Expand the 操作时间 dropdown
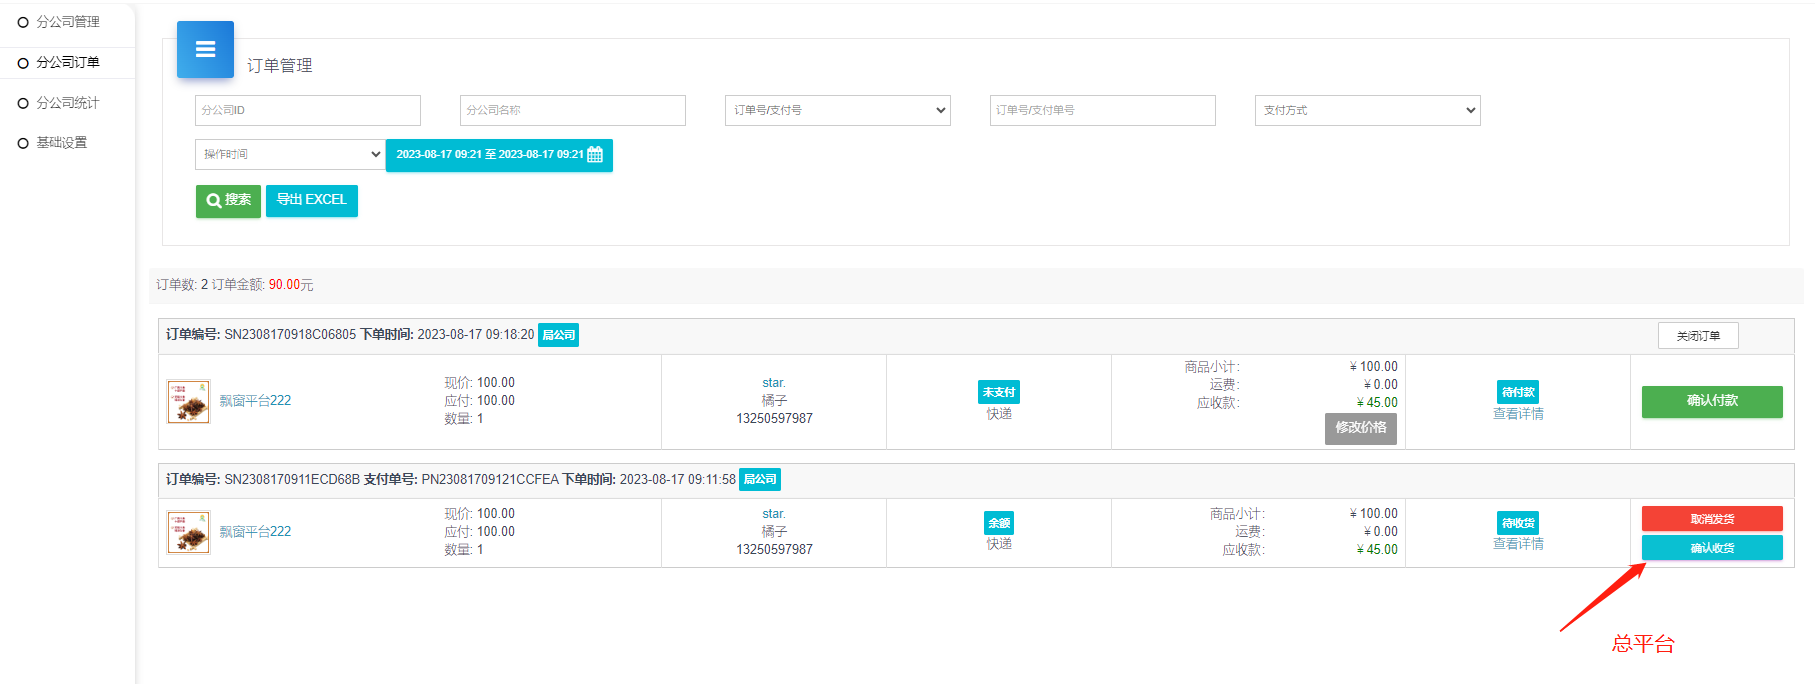 290,154
